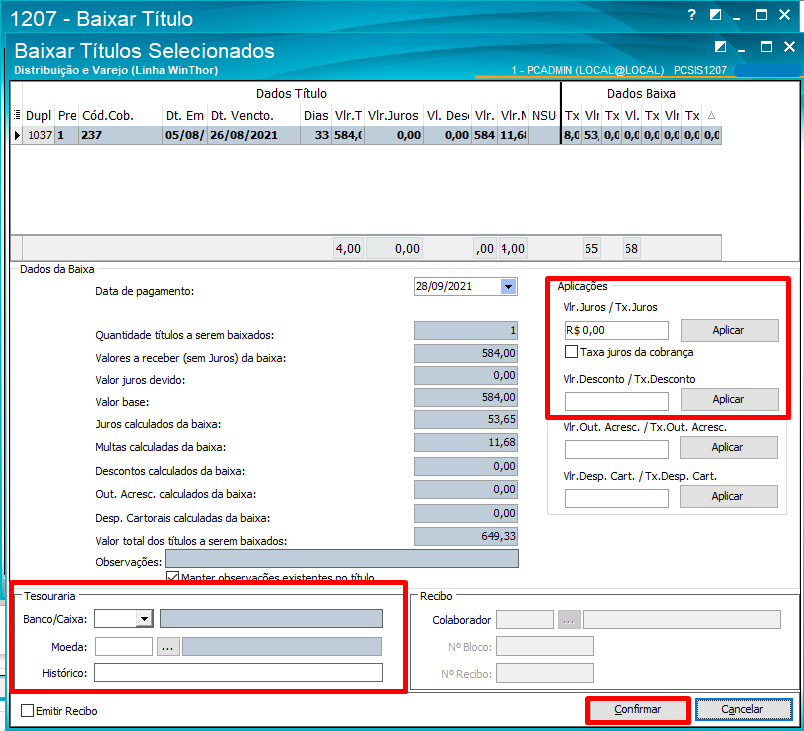The width and height of the screenshot is (804, 731).
Task: Click the diagonal restore icon in the 1207 Baixar Título title bar
Action: coord(715,15)
